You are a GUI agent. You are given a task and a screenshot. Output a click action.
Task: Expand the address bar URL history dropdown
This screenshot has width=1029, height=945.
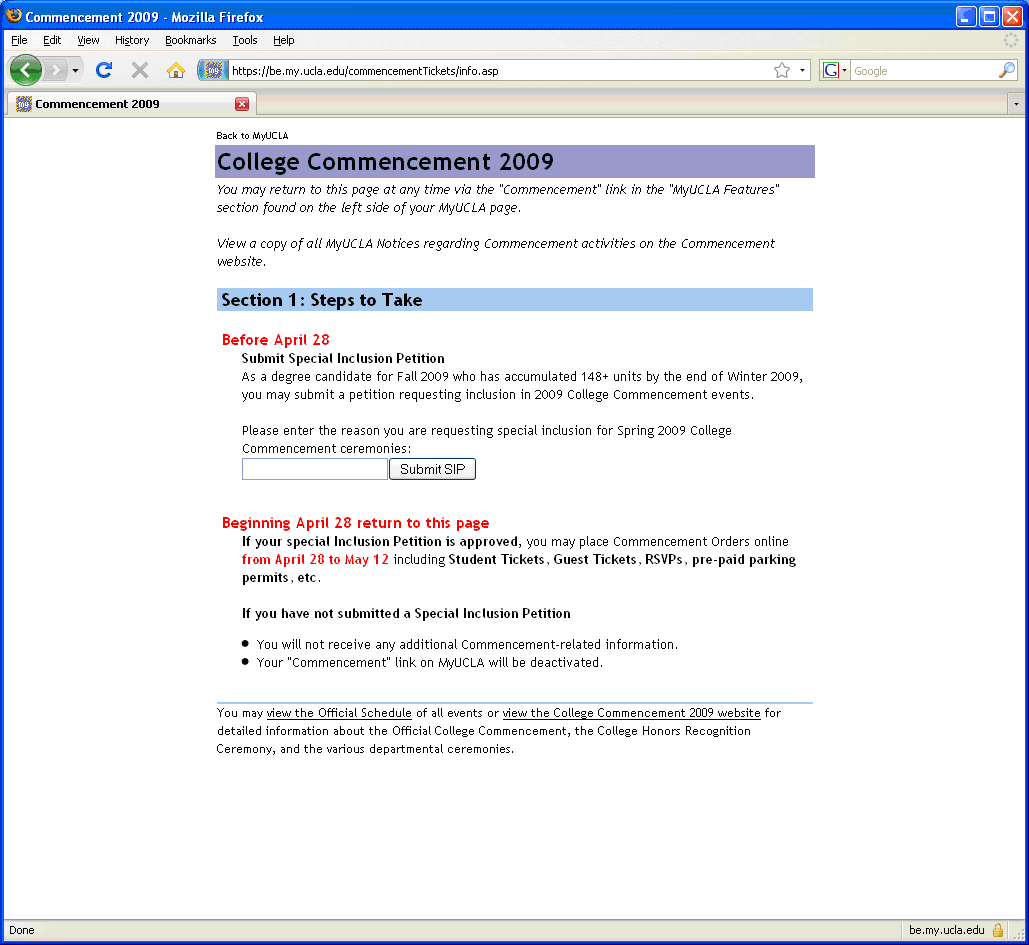click(802, 70)
